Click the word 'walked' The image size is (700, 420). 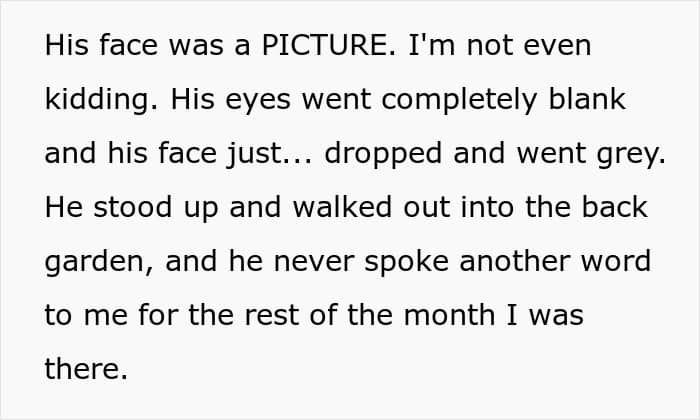[x=342, y=207]
